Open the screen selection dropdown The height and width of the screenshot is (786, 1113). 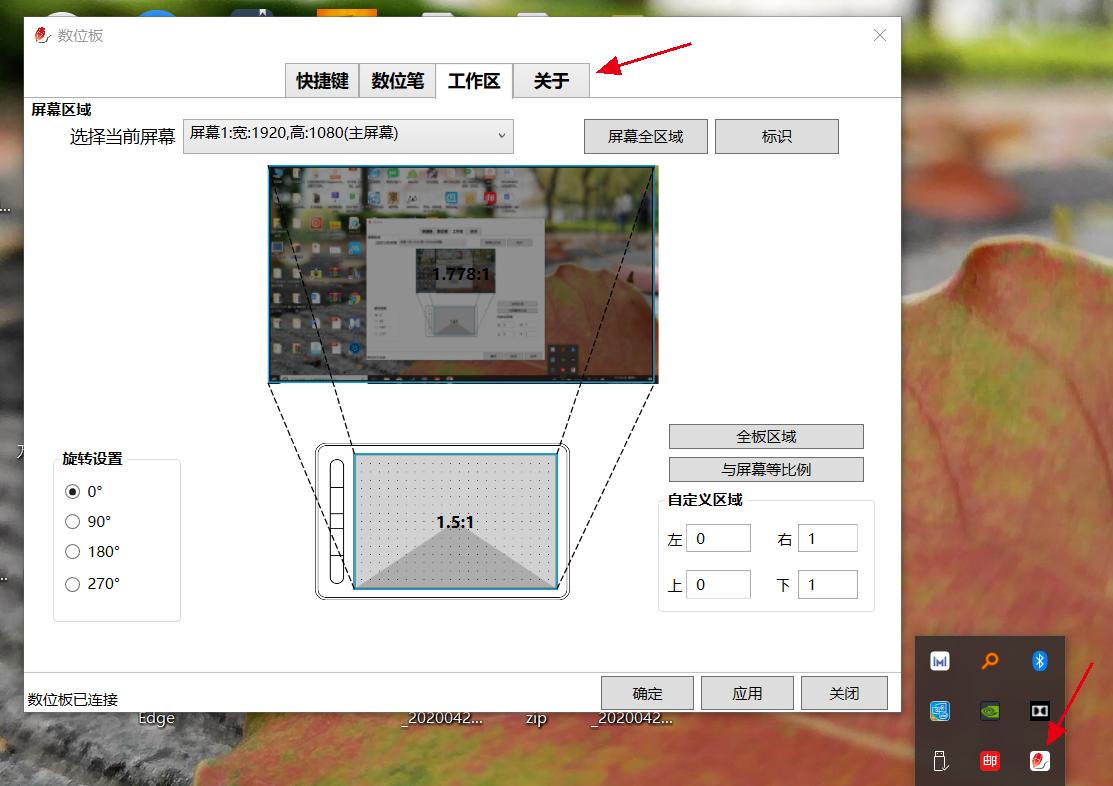click(348, 136)
